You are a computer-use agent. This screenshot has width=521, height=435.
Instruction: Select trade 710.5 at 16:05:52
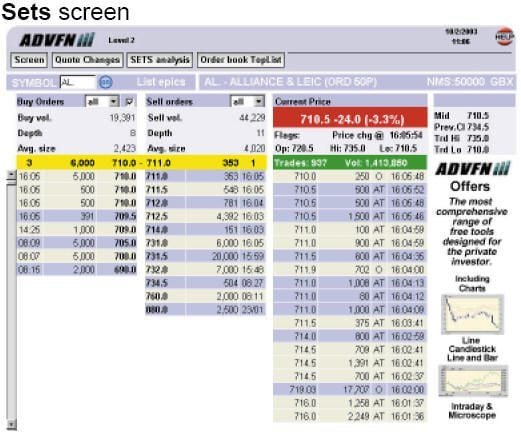point(350,190)
